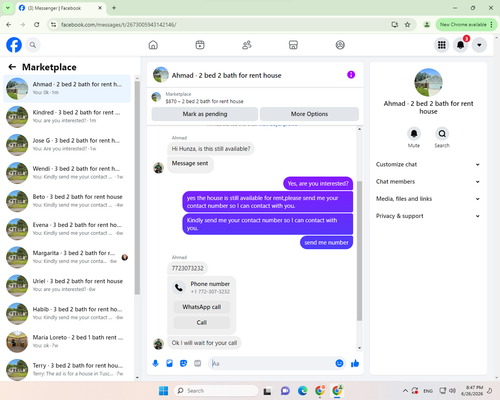Open the Facebook menu grid icon
500x400 pixels.
442,45
